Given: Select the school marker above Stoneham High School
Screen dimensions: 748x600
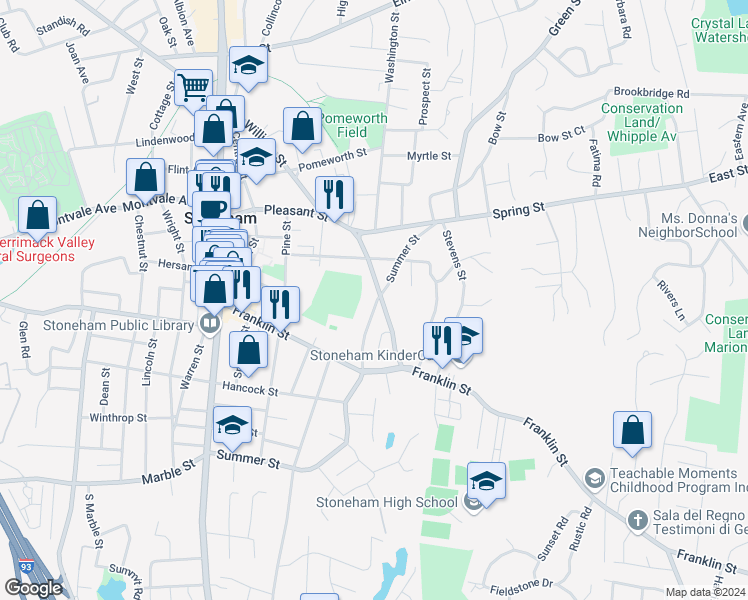Looking at the screenshot, I should click(x=486, y=481).
